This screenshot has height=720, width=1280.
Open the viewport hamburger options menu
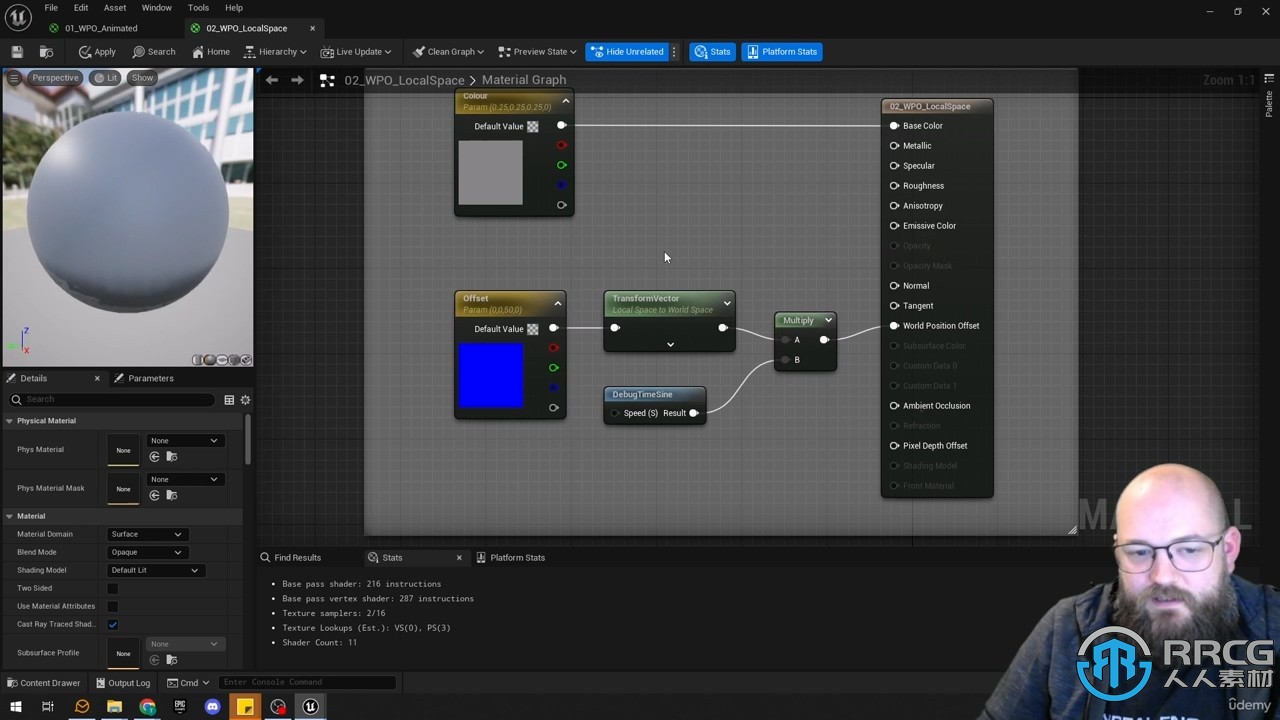coord(14,78)
